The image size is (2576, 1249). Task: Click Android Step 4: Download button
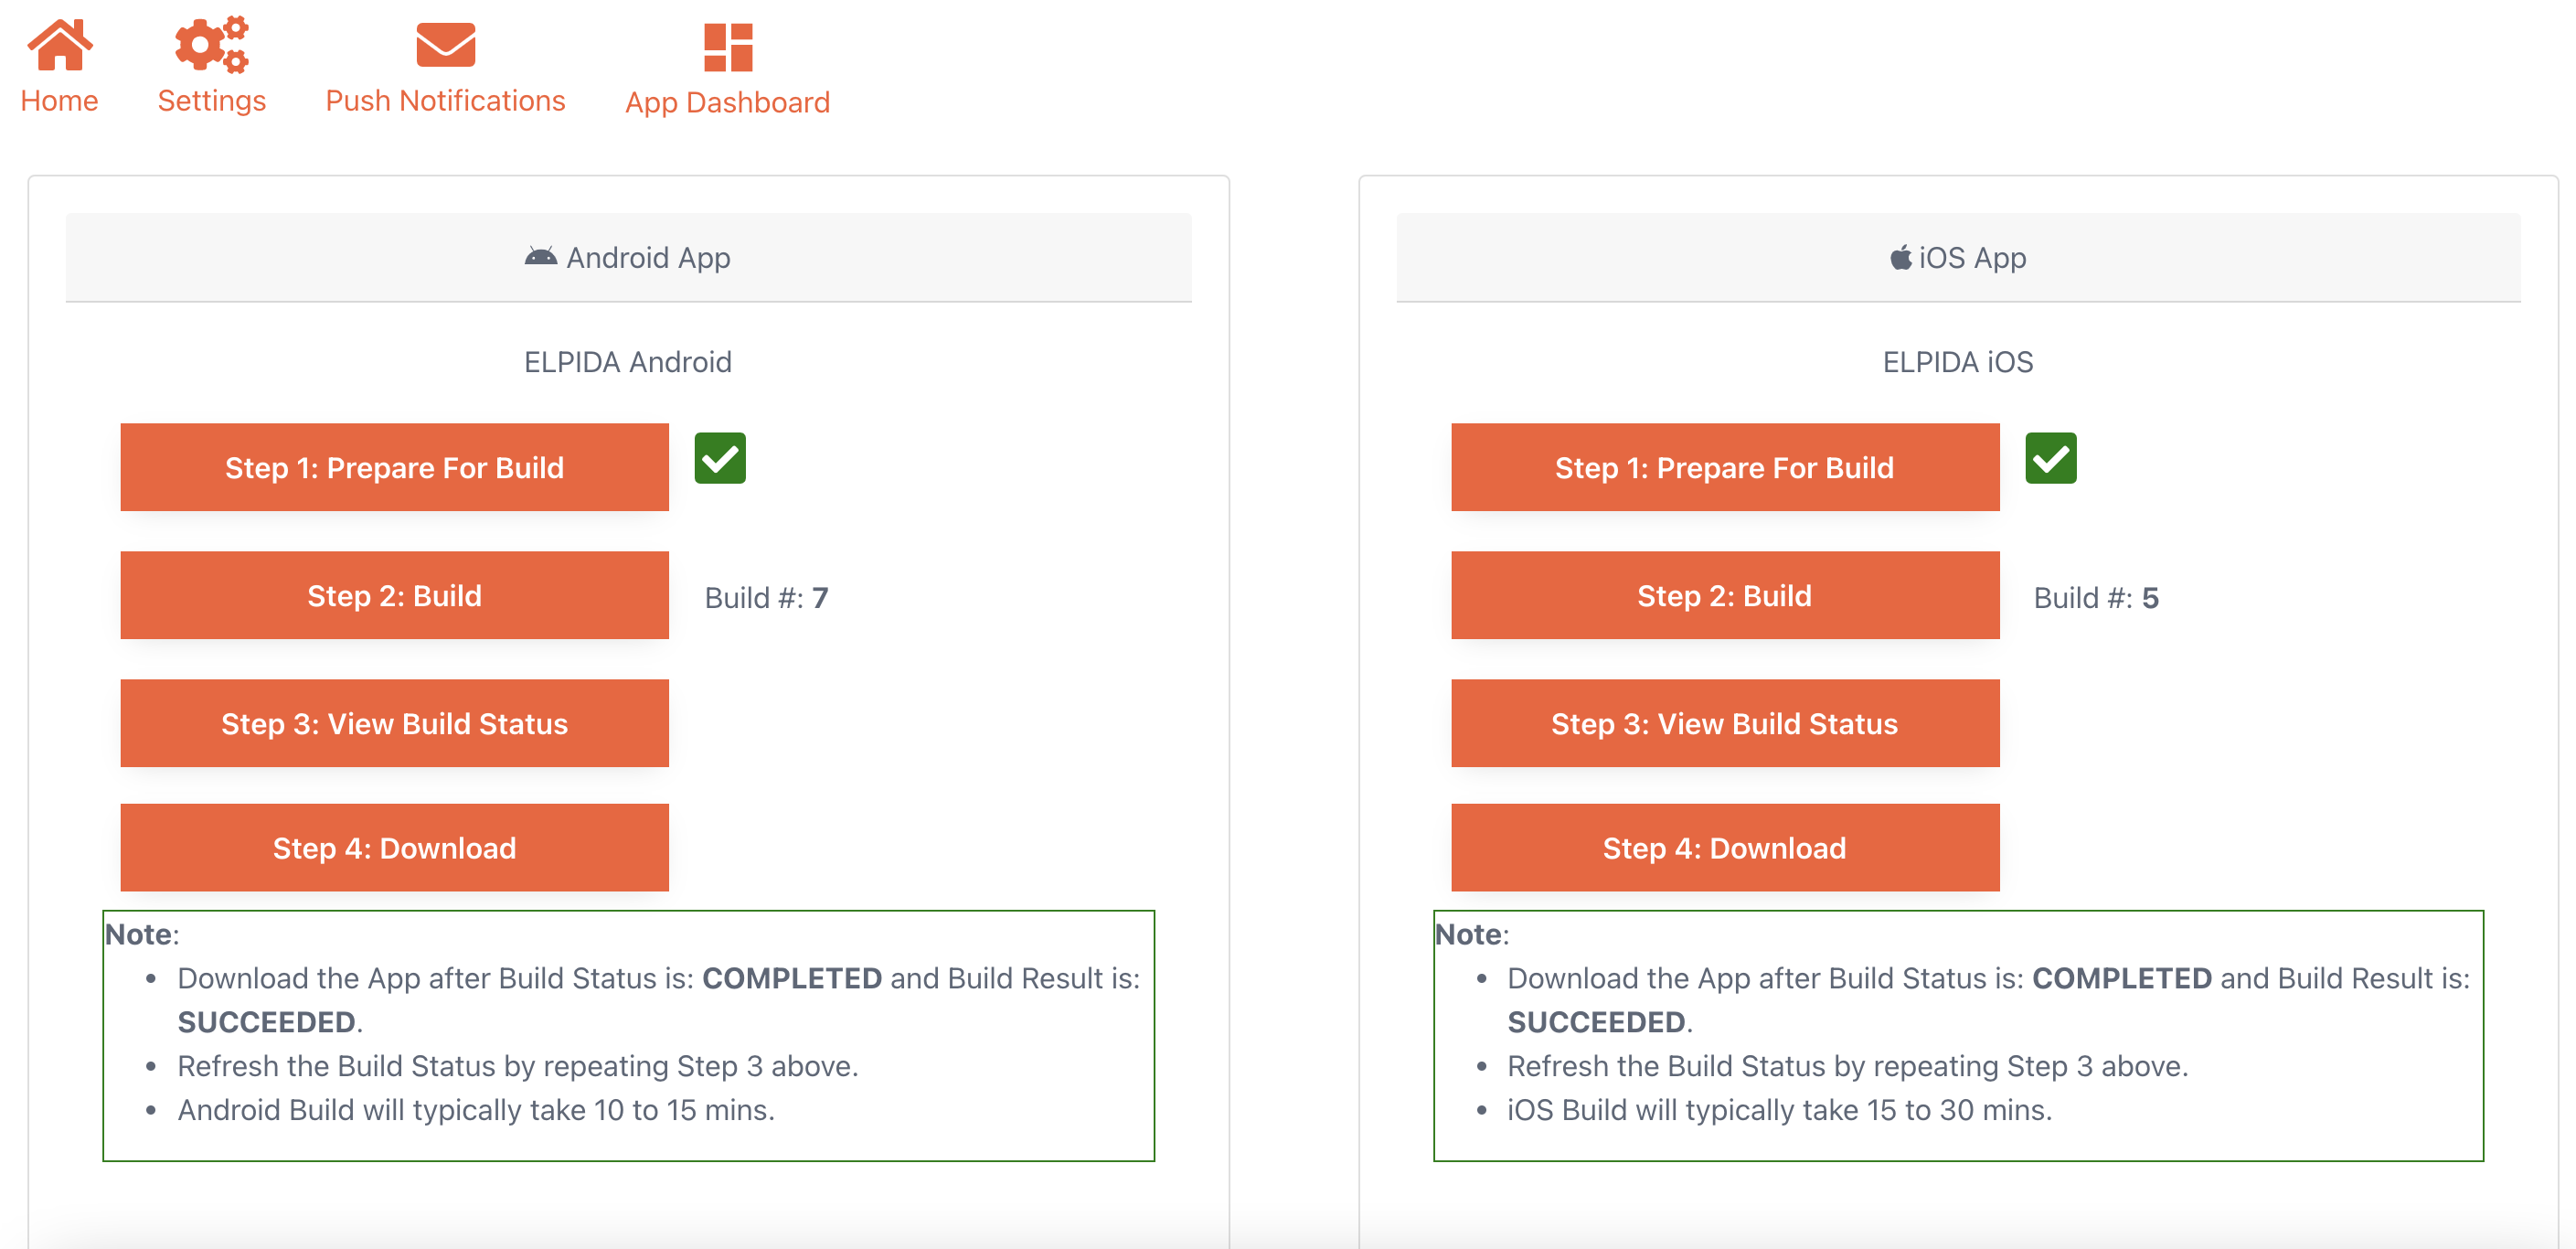(x=394, y=848)
